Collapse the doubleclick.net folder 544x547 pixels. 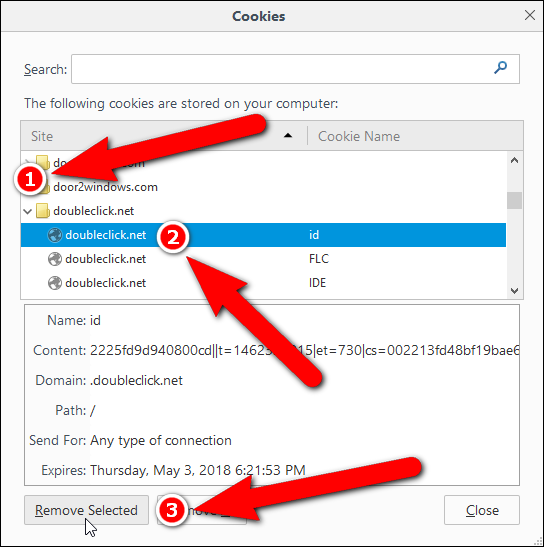coord(28,211)
